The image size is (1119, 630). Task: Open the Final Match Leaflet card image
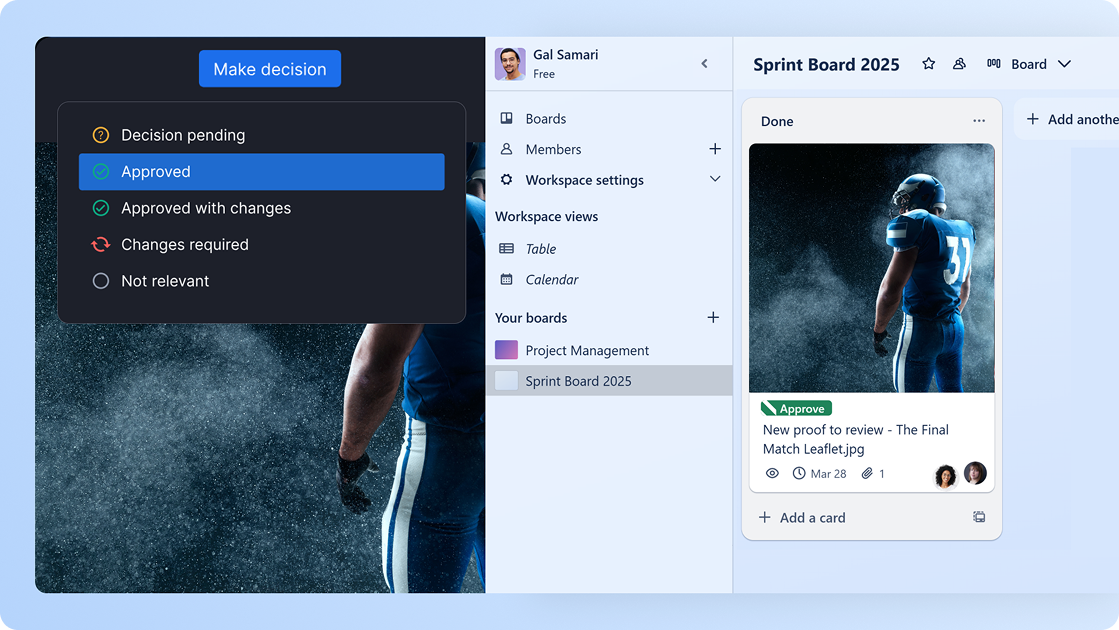click(871, 268)
